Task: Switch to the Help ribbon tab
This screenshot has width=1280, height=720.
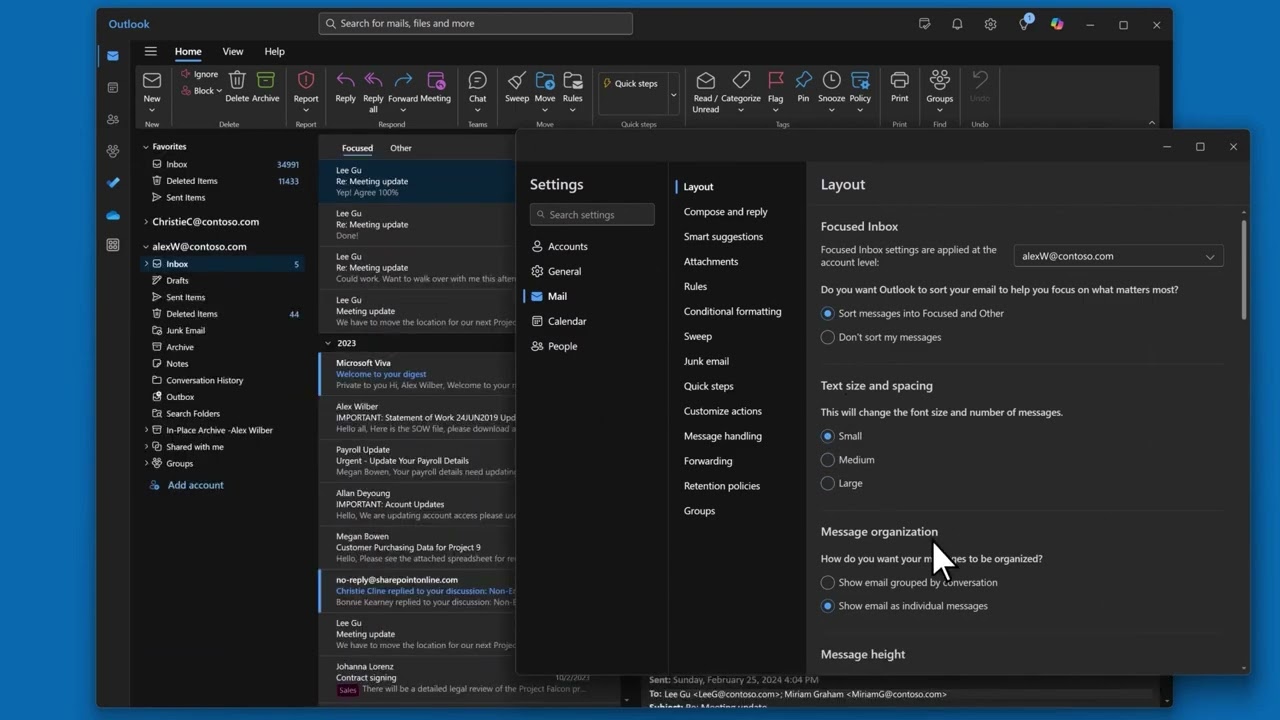Action: pyautogui.click(x=274, y=51)
